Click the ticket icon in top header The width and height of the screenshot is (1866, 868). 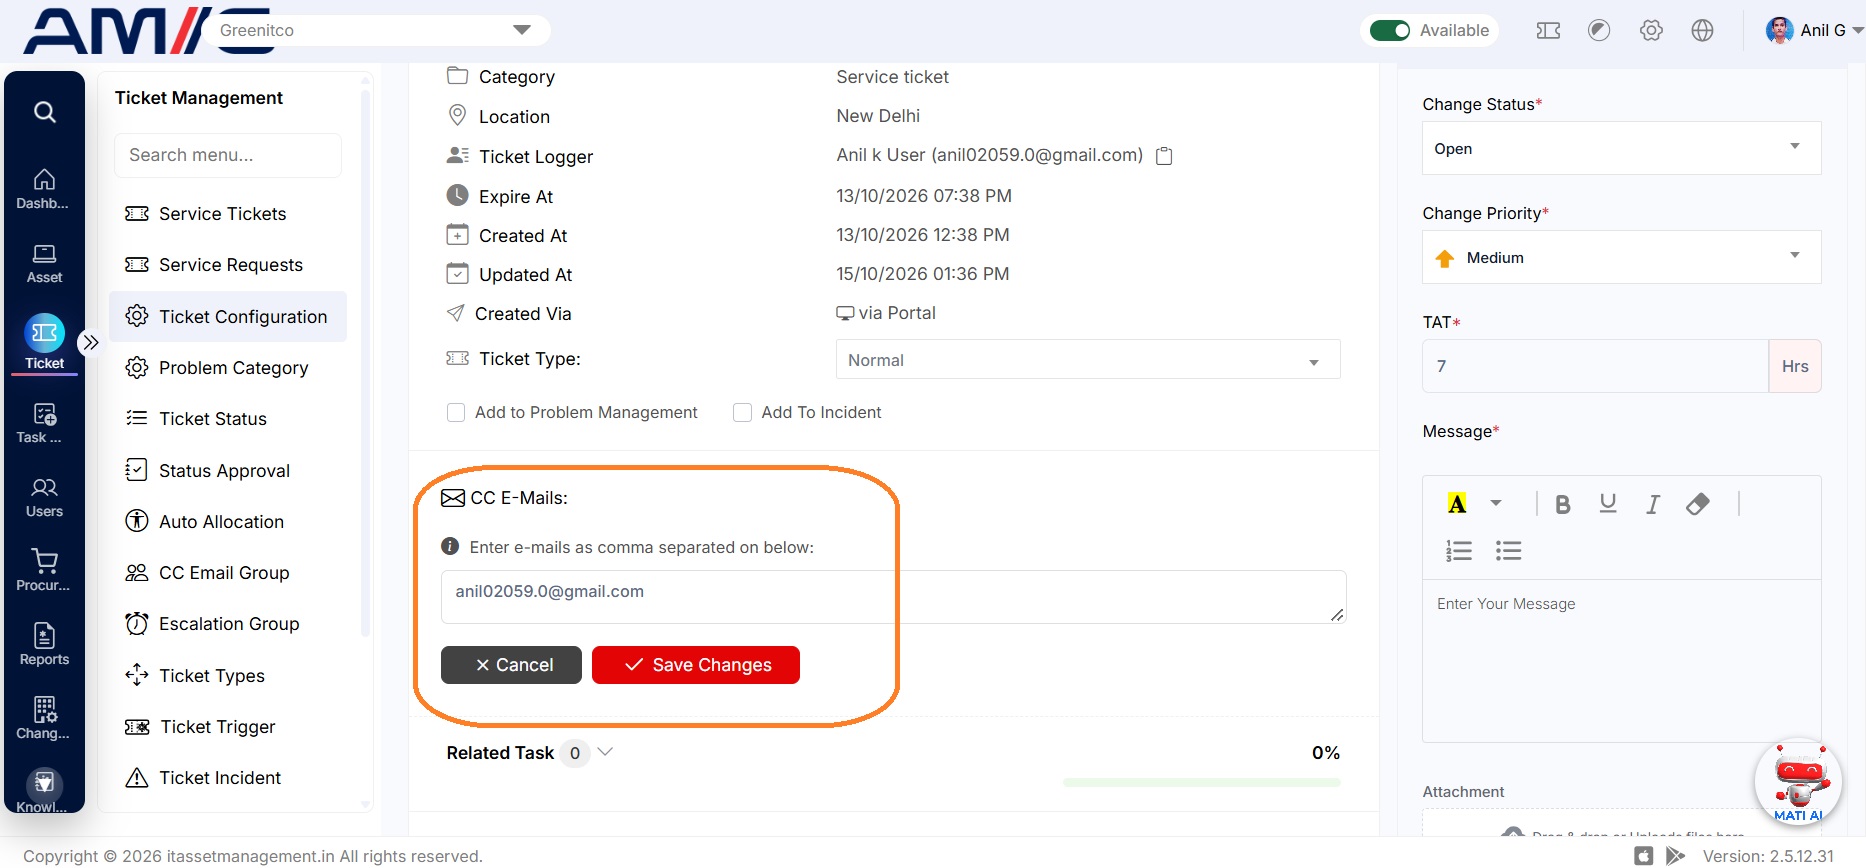click(1548, 30)
